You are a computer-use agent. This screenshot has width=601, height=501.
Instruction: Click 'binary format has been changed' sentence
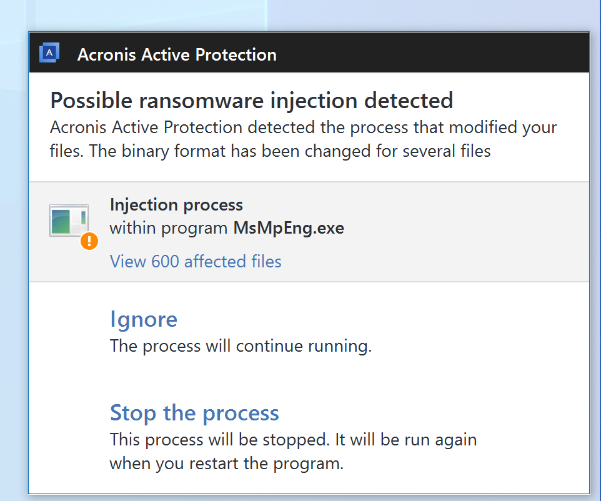290,151
